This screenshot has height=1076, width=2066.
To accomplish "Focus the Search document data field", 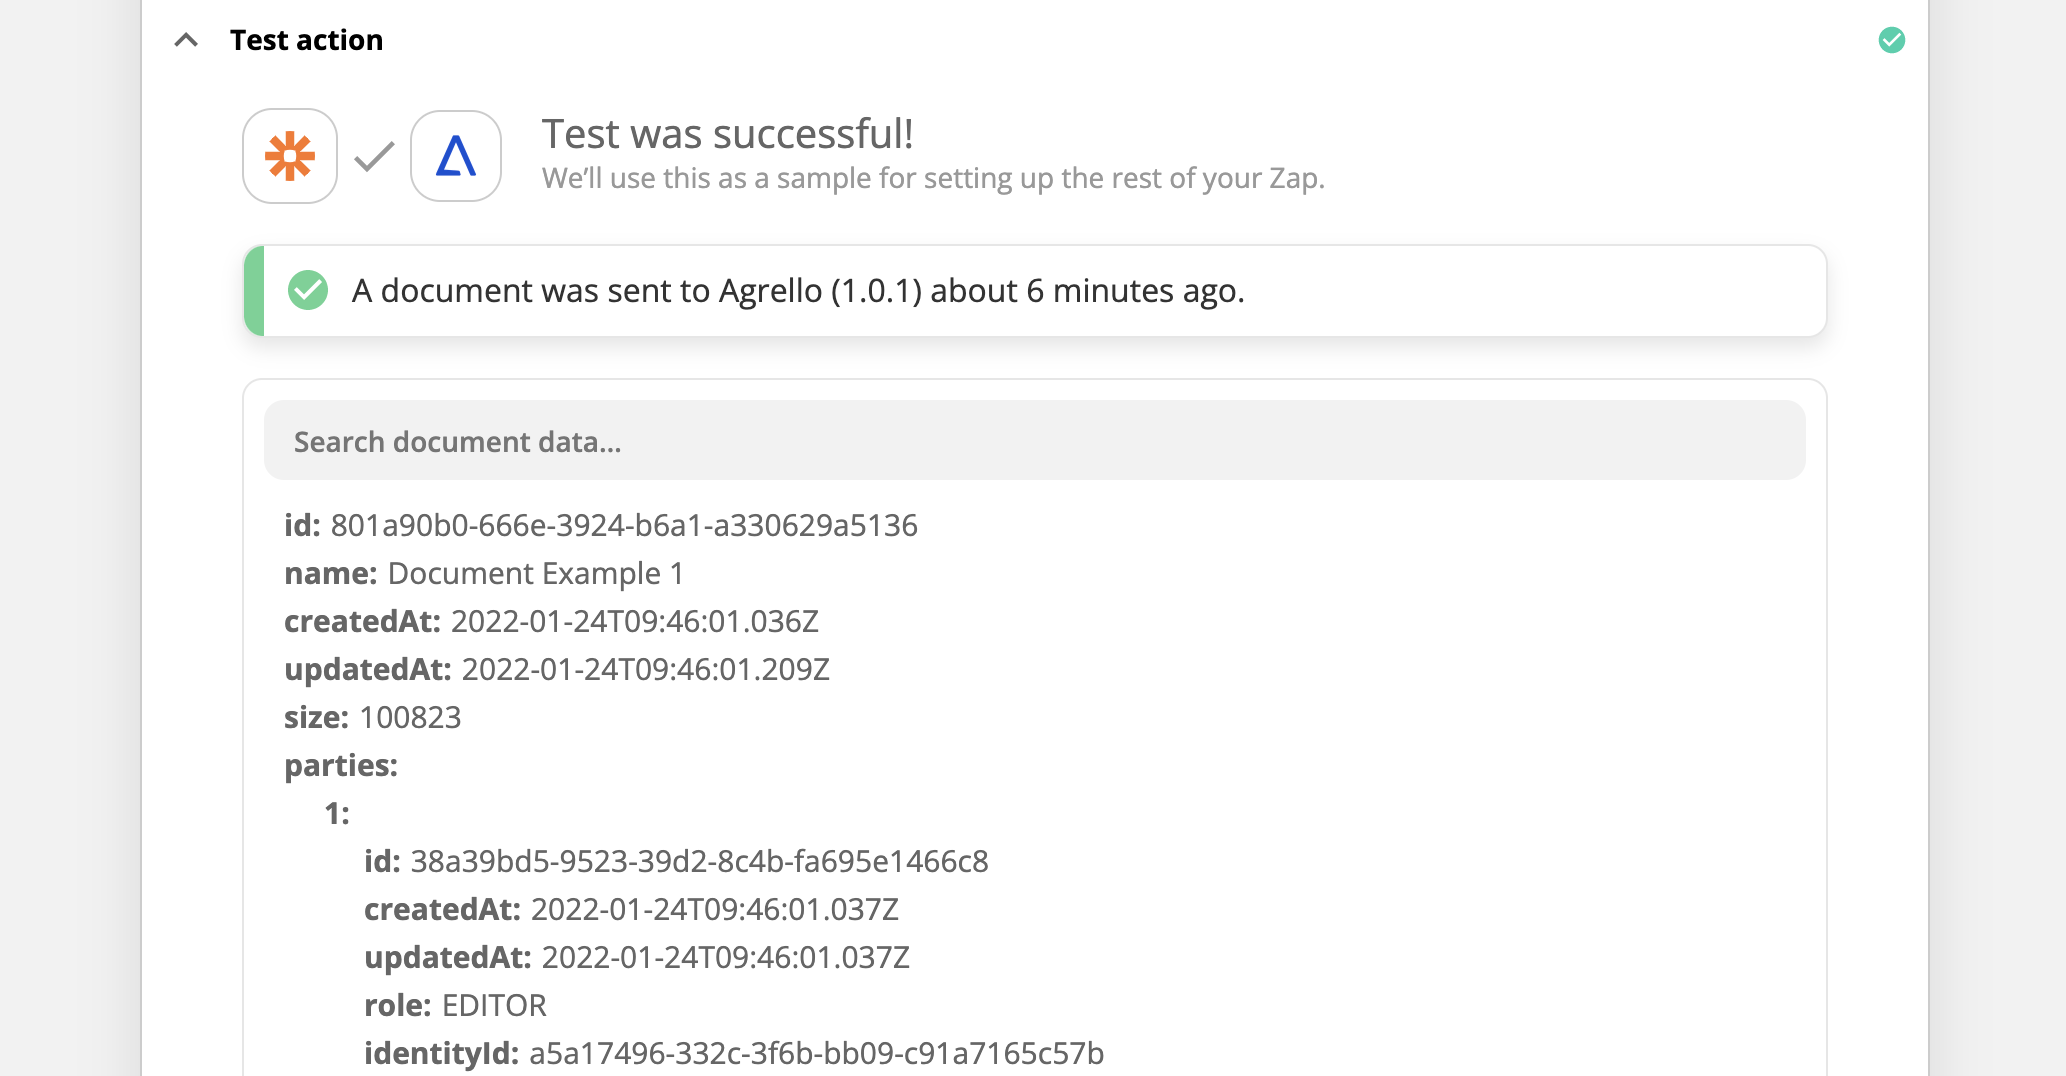I will coord(1034,441).
